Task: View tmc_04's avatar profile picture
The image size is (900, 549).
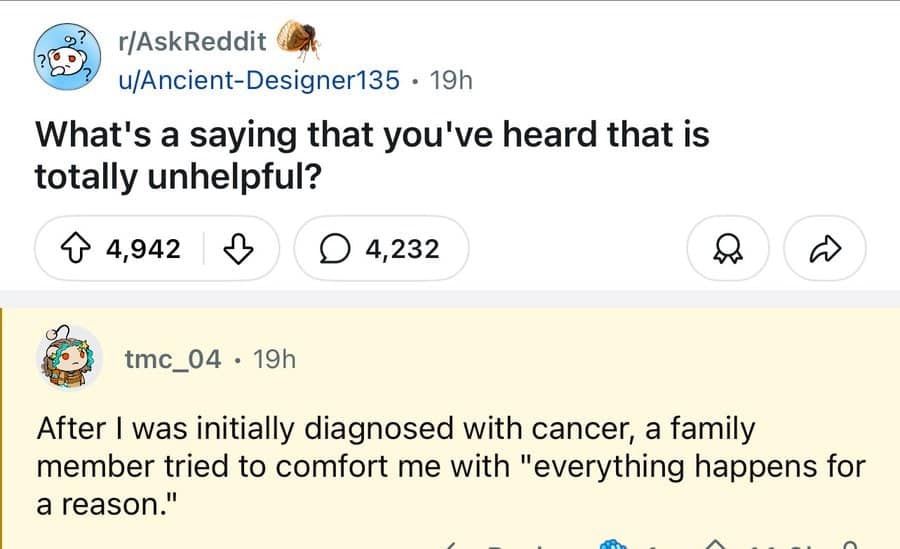Action: (69, 359)
